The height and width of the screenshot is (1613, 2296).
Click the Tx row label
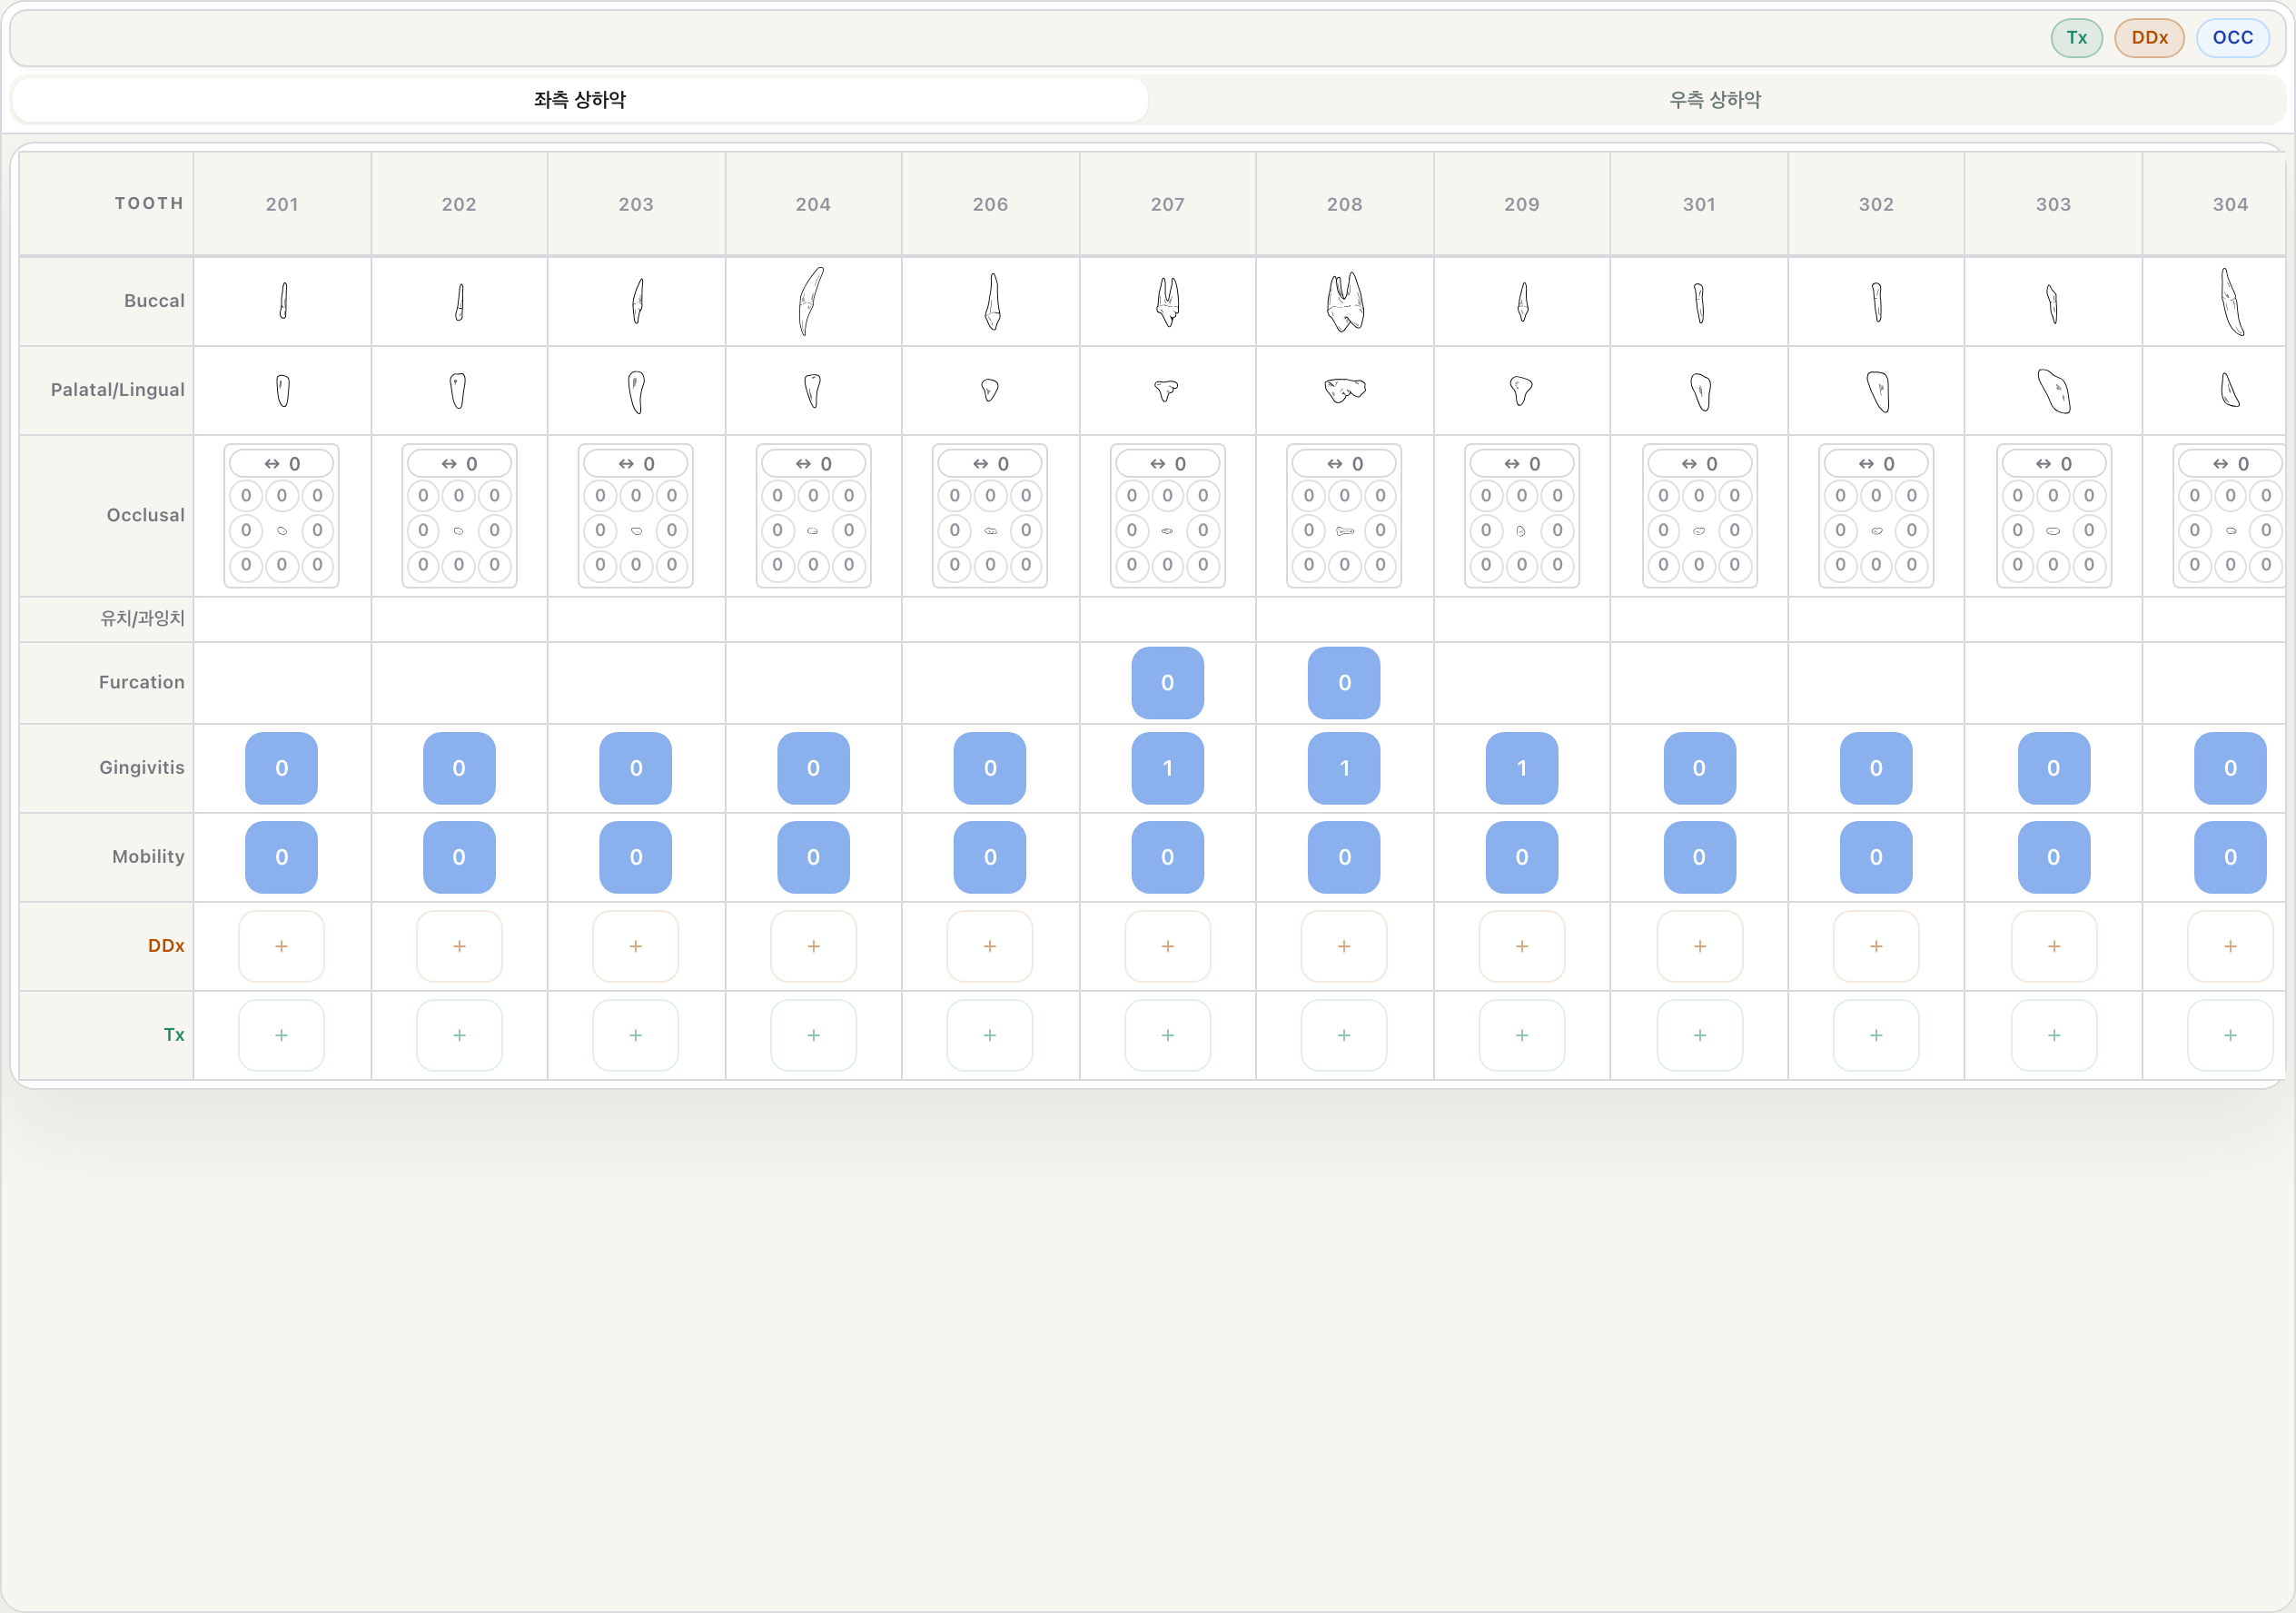[174, 1035]
